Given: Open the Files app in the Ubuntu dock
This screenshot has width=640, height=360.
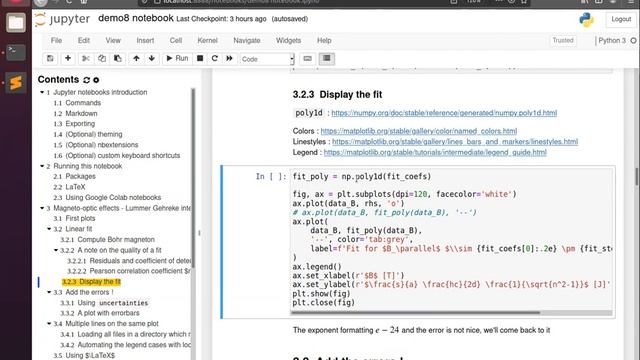Looking at the screenshot, I should click(x=16, y=23).
